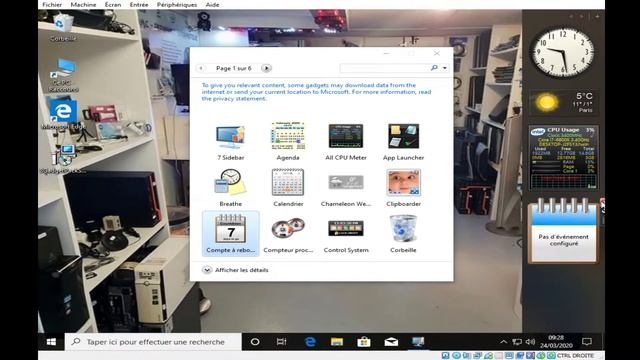This screenshot has height=360, width=640.
Task: Close the gadget gallery window
Action: (x=437, y=53)
